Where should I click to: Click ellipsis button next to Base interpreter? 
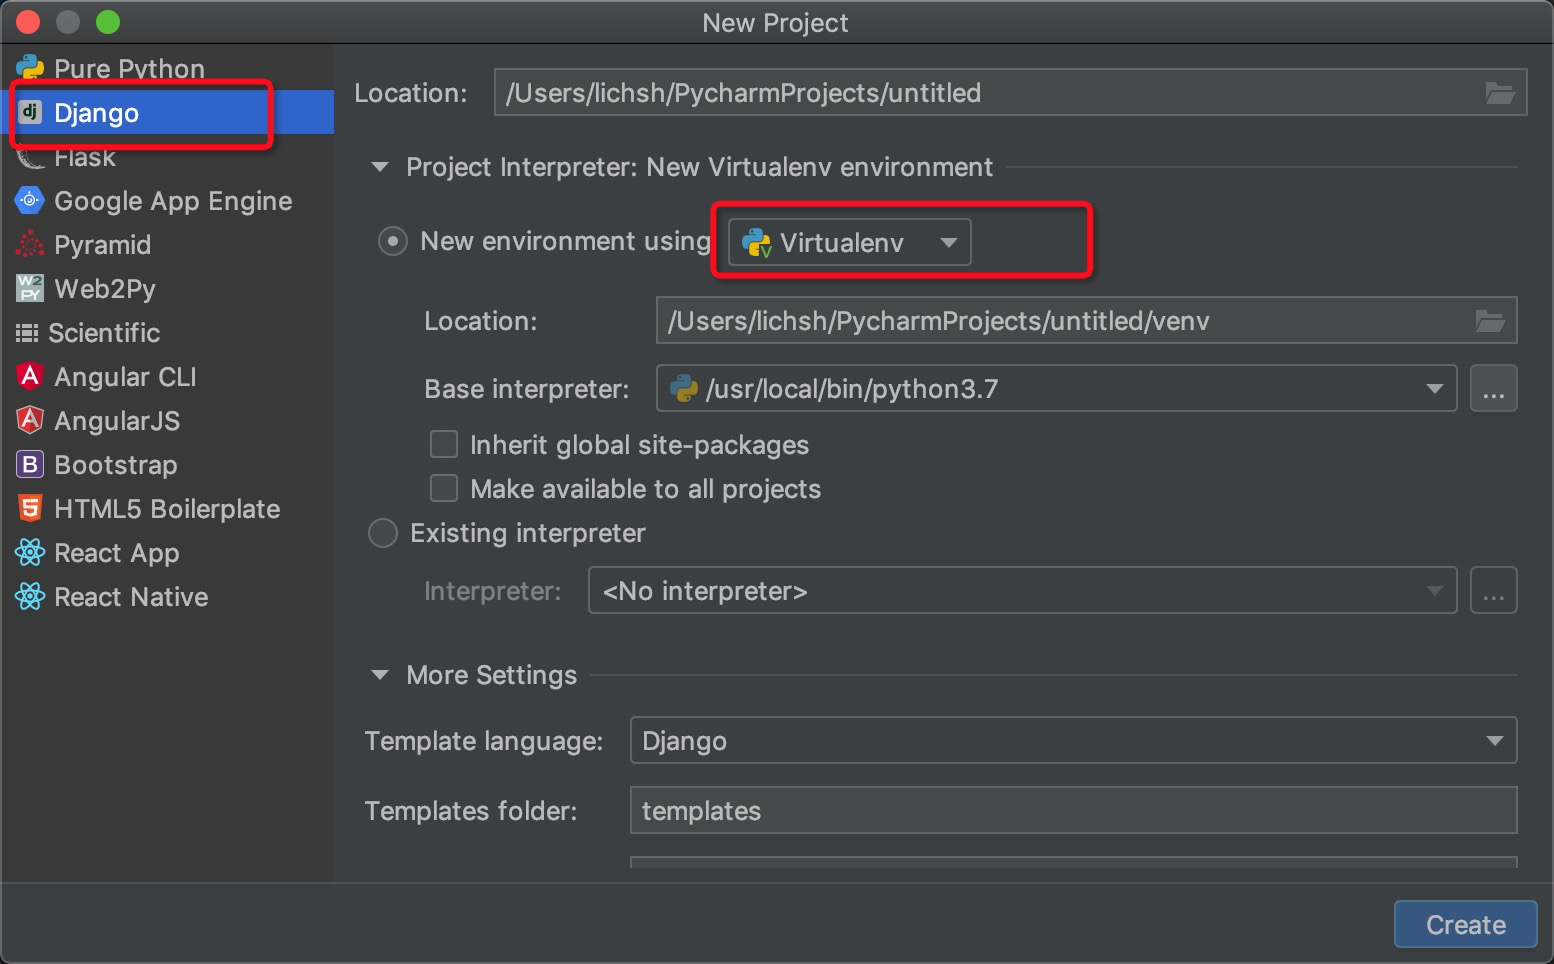(x=1493, y=388)
